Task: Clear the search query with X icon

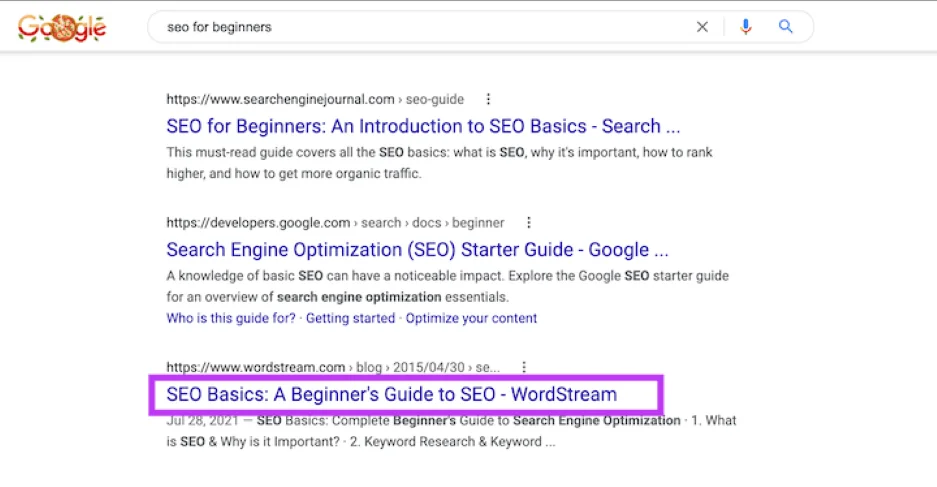Action: pyautogui.click(x=702, y=27)
